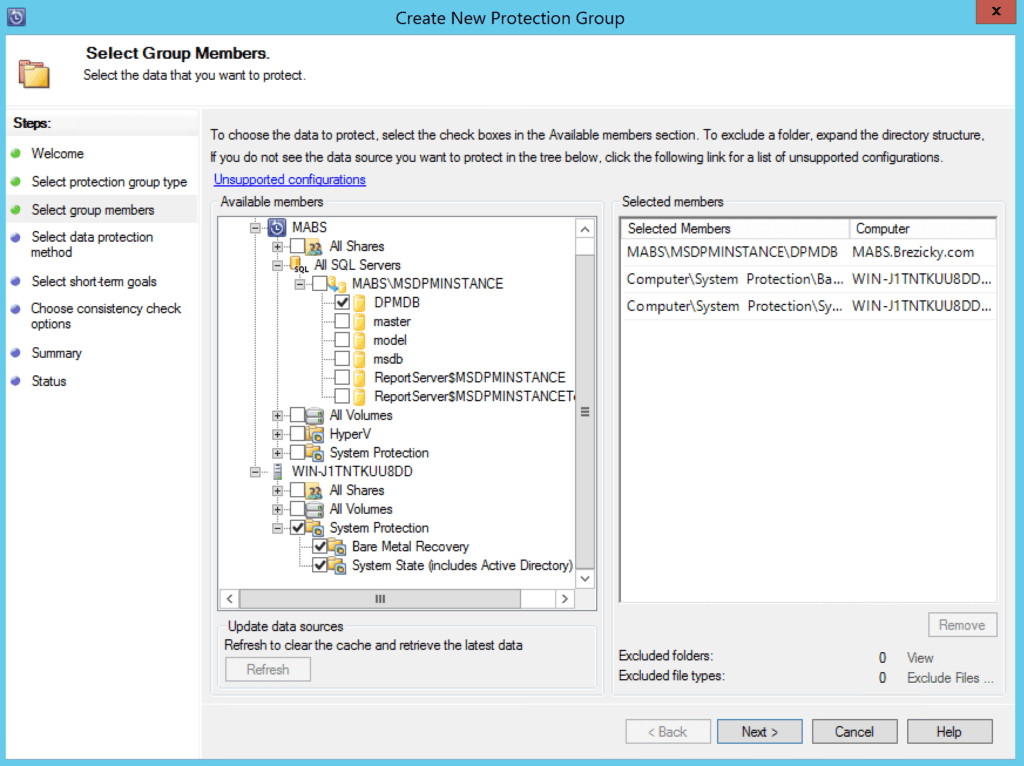
Task: Expand All Volumes under MABS
Action: 278,415
